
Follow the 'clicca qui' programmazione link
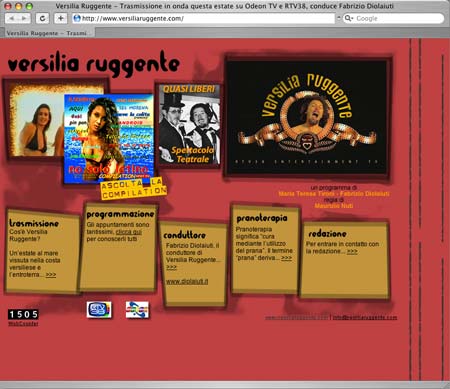point(129,232)
